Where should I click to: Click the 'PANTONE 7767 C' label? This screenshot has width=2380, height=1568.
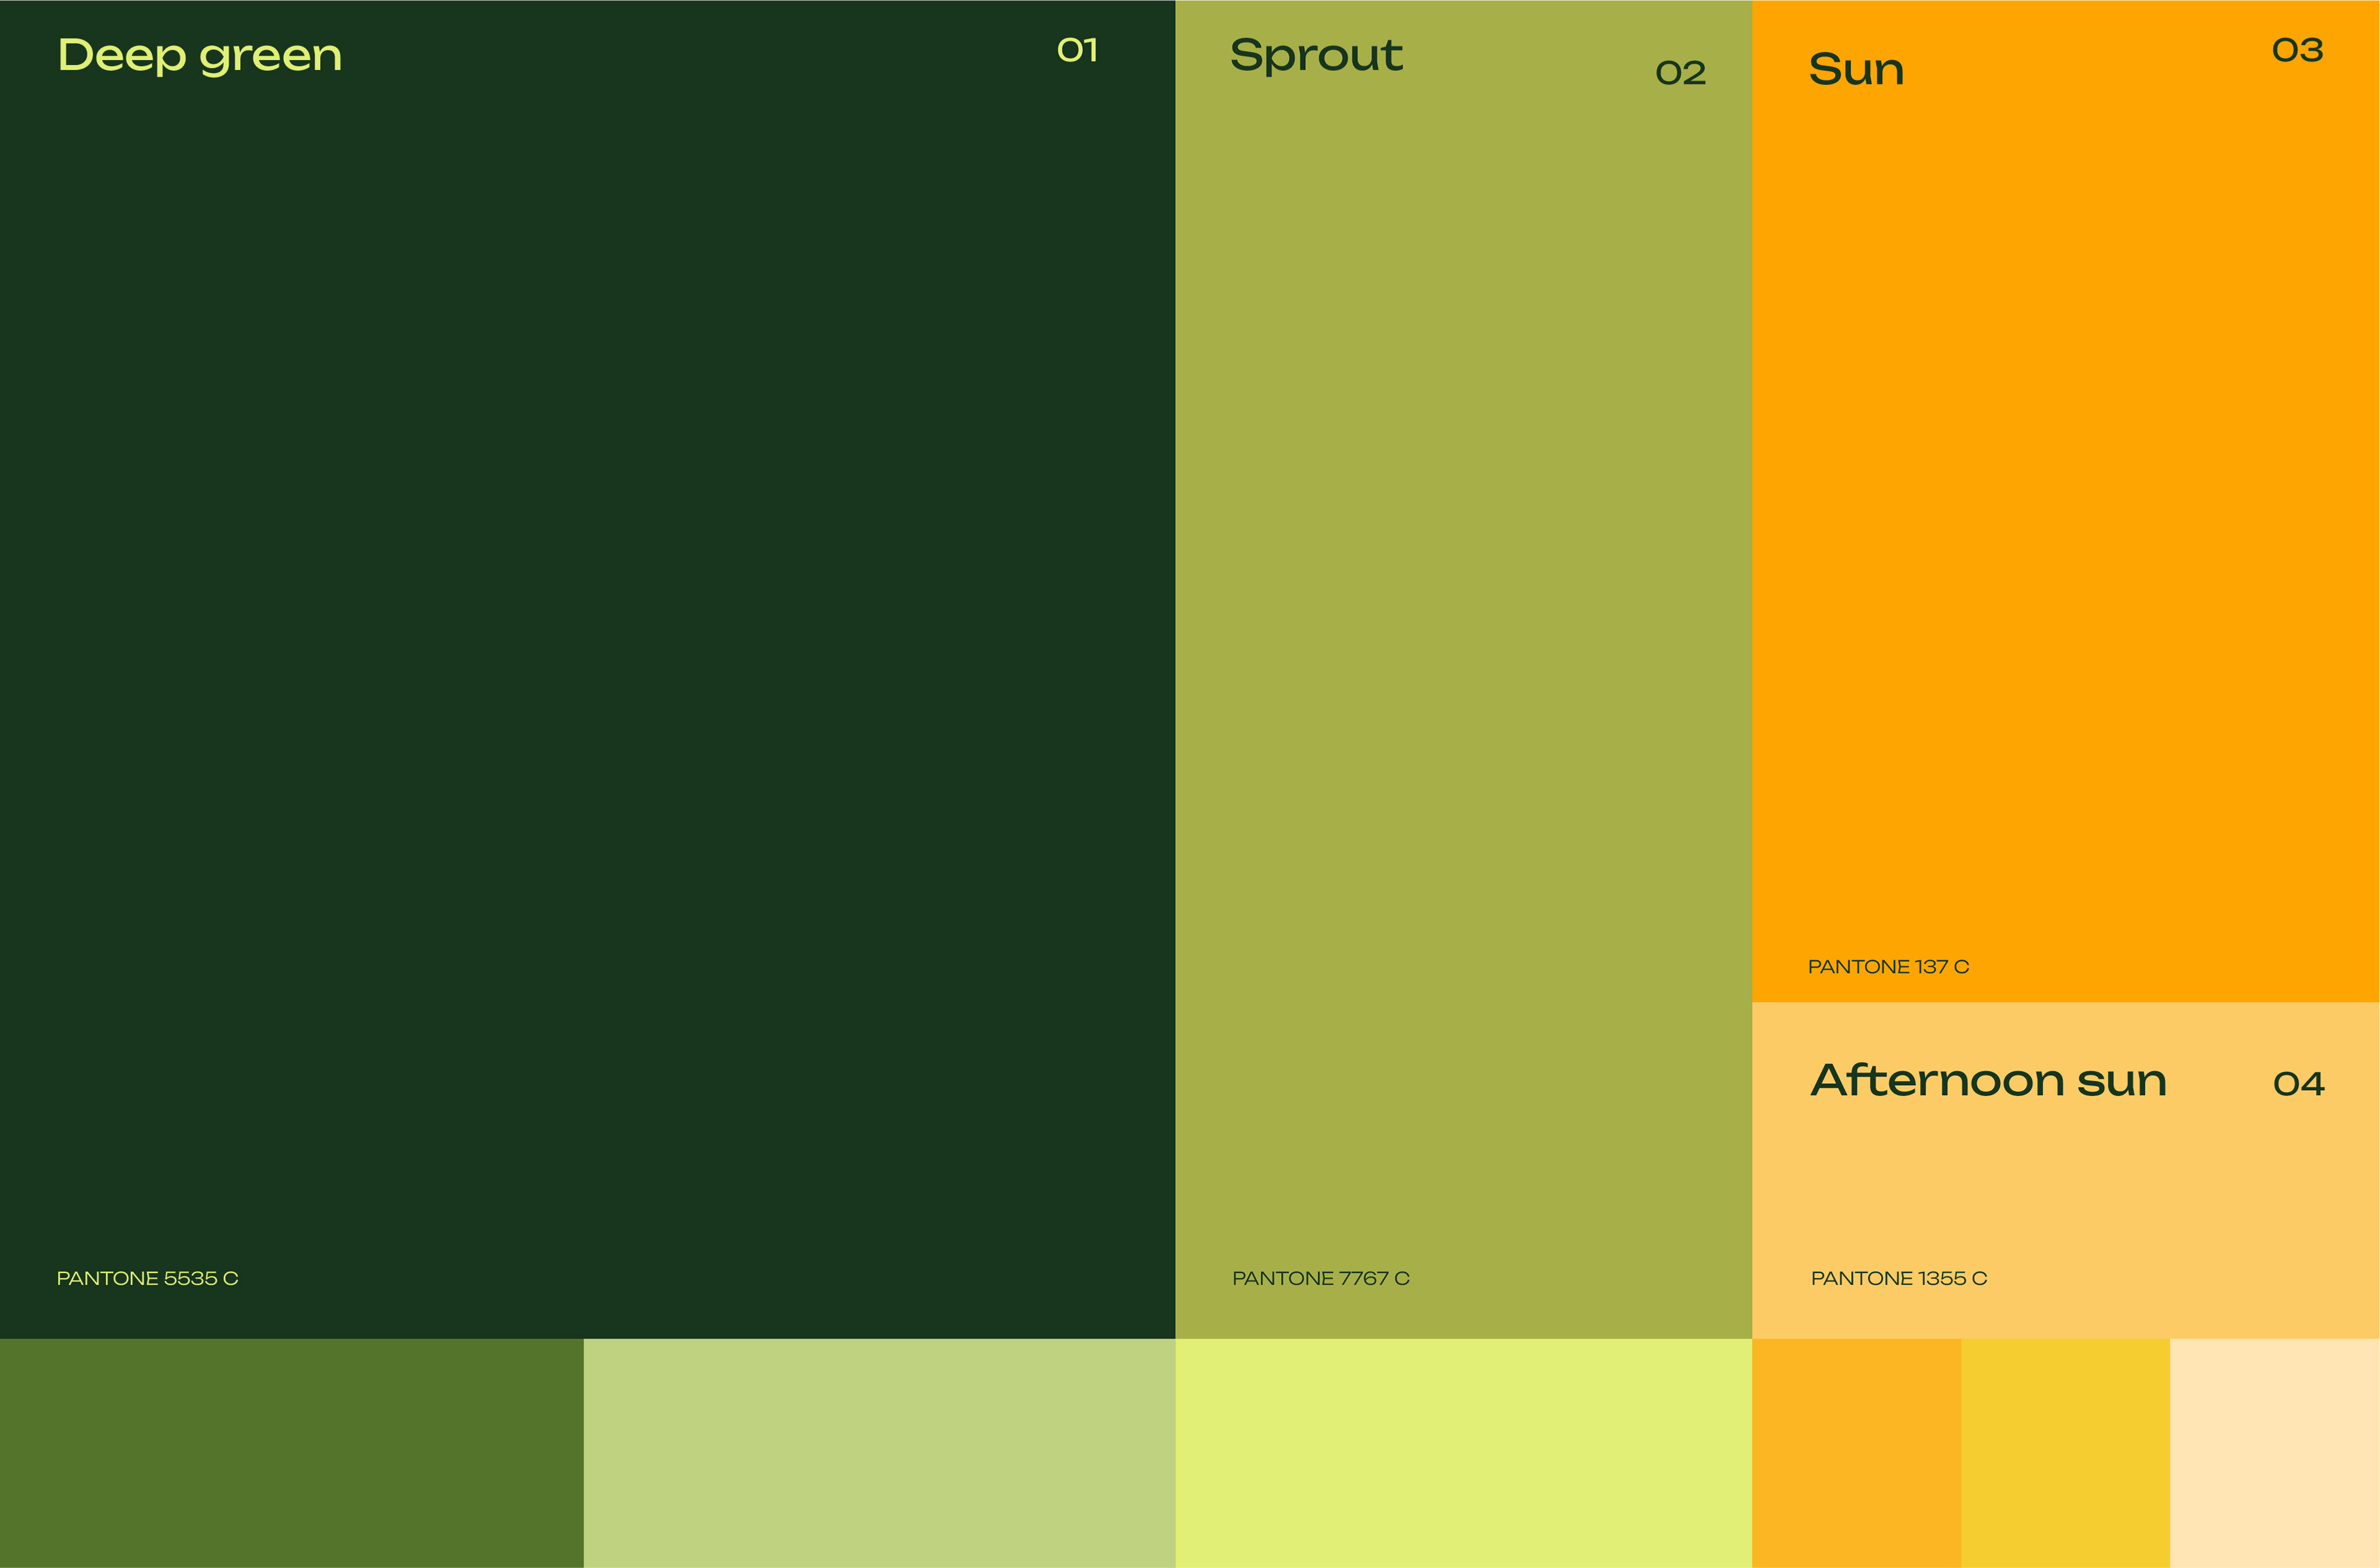point(1321,1278)
